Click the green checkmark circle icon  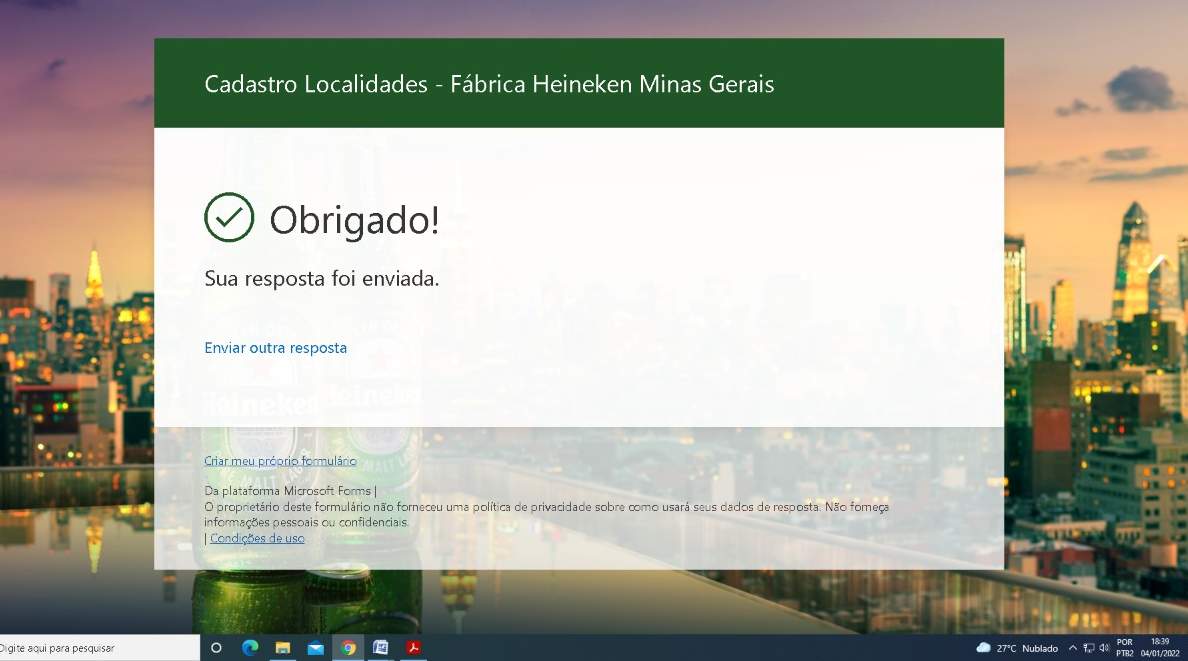pos(229,218)
